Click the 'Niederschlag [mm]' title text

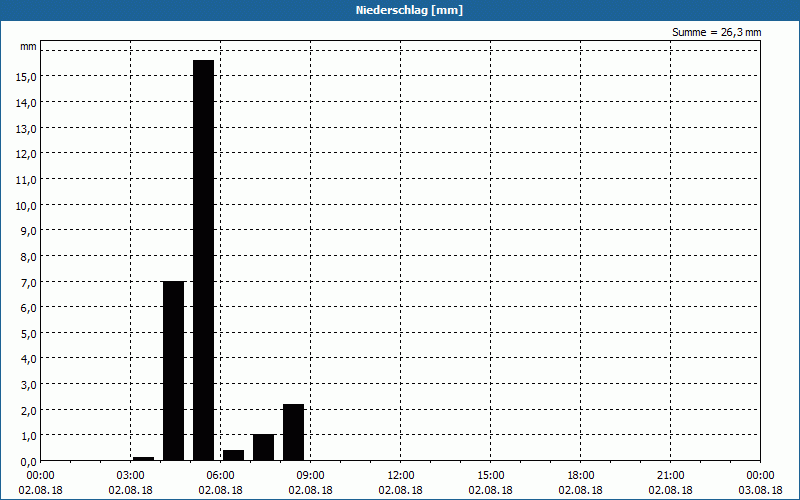coord(409,10)
